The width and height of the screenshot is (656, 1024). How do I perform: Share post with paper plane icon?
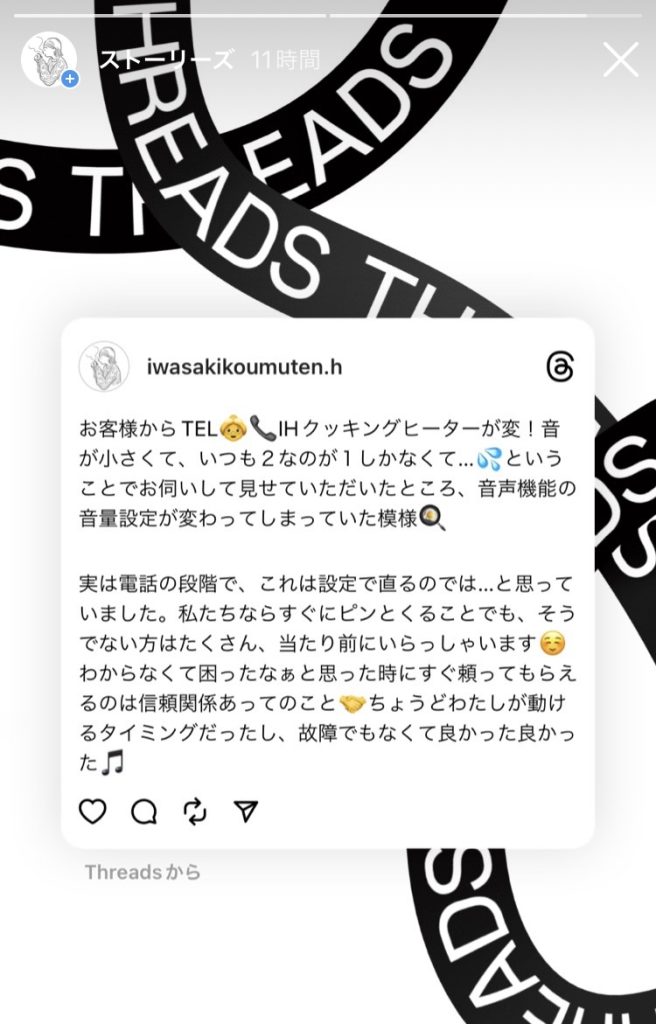(246, 811)
